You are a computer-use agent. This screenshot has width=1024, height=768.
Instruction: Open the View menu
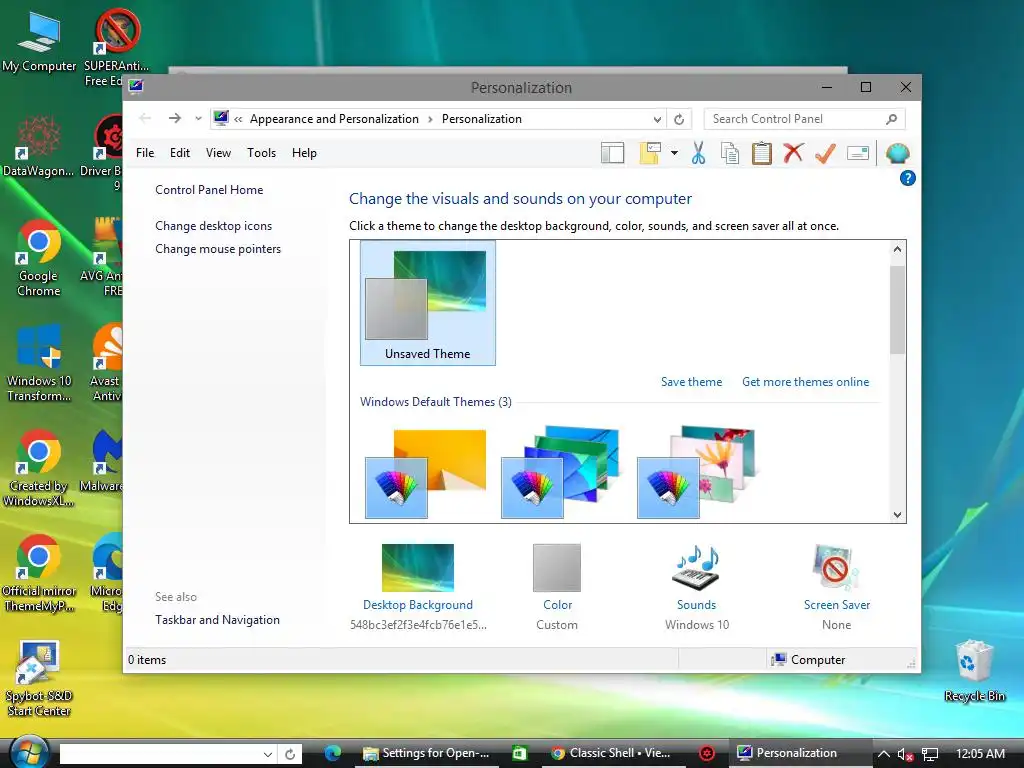218,153
